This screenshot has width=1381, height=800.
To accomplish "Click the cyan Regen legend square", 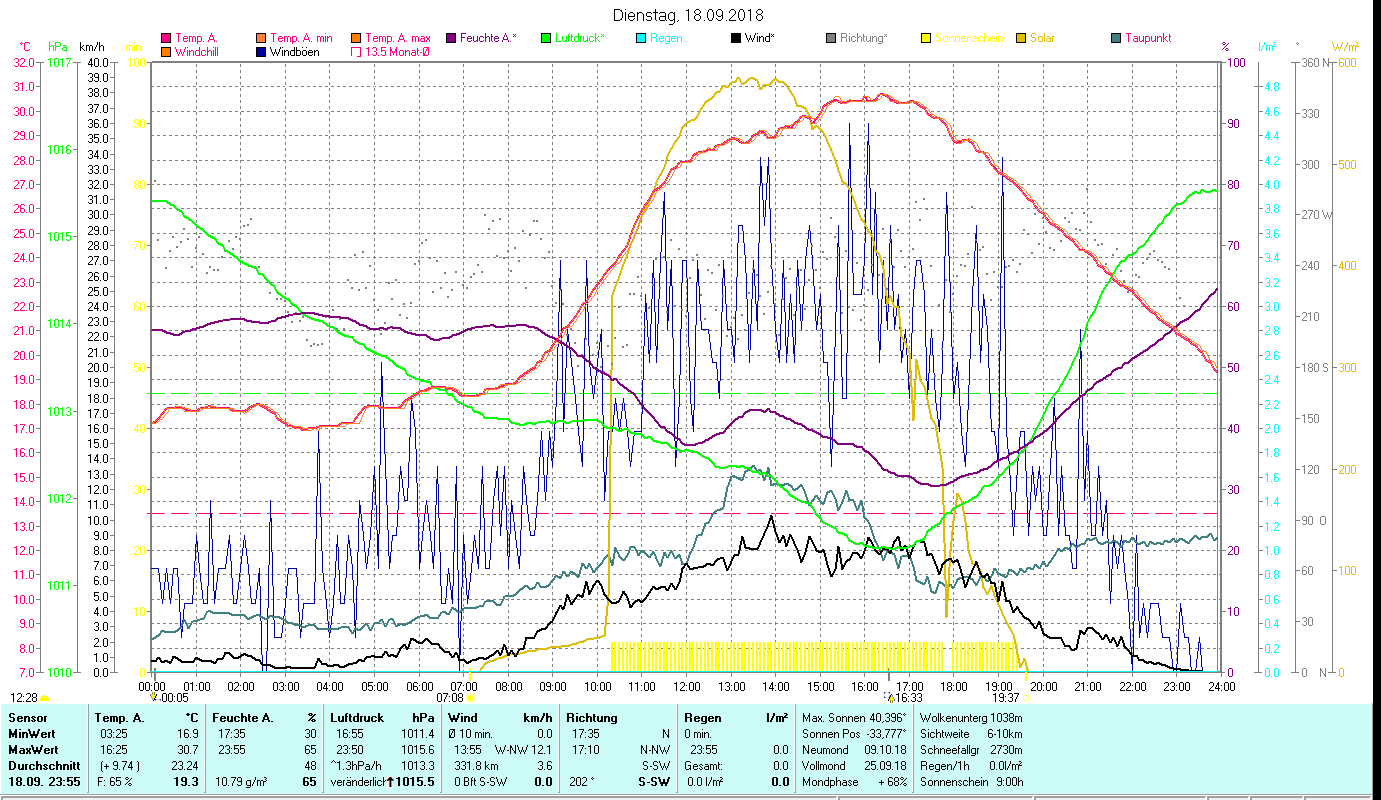I will [x=641, y=38].
